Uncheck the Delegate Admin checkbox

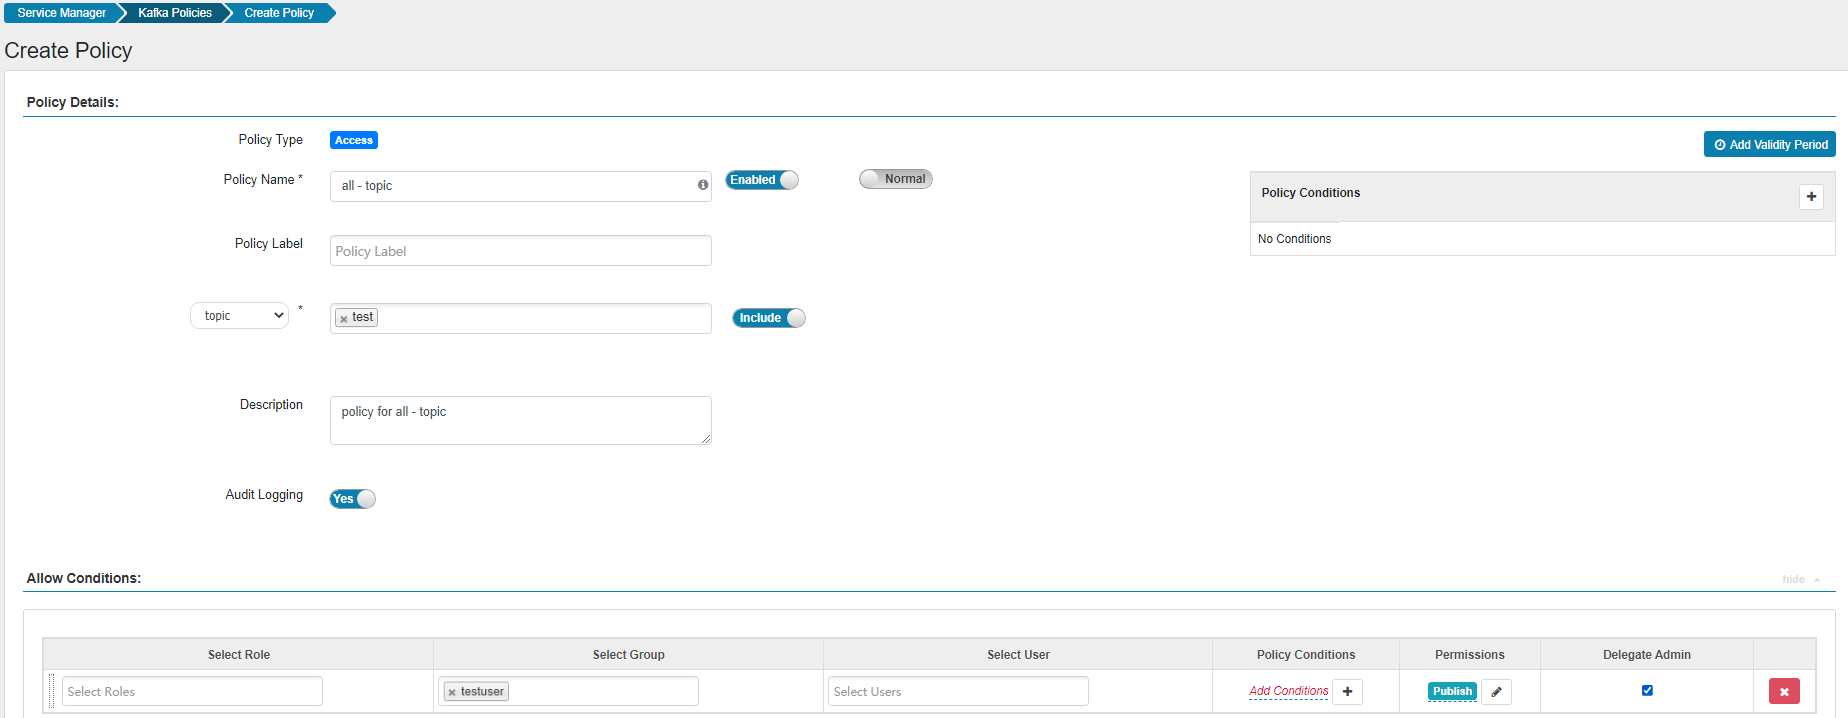tap(1647, 690)
